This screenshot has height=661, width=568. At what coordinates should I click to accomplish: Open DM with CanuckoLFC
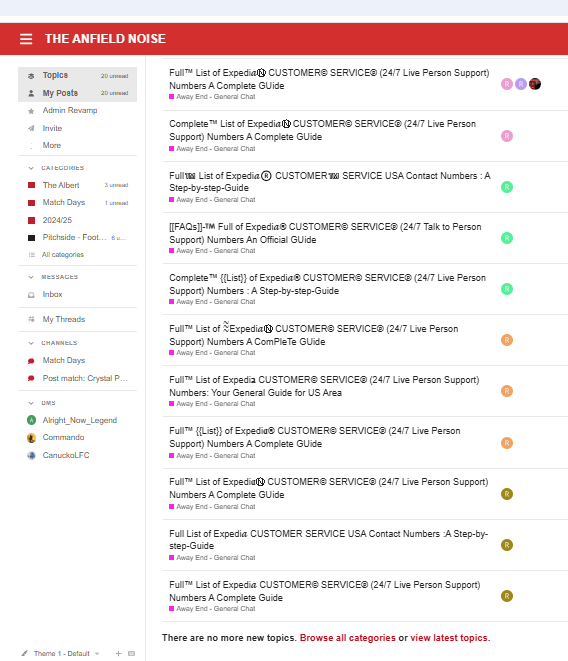(66, 455)
